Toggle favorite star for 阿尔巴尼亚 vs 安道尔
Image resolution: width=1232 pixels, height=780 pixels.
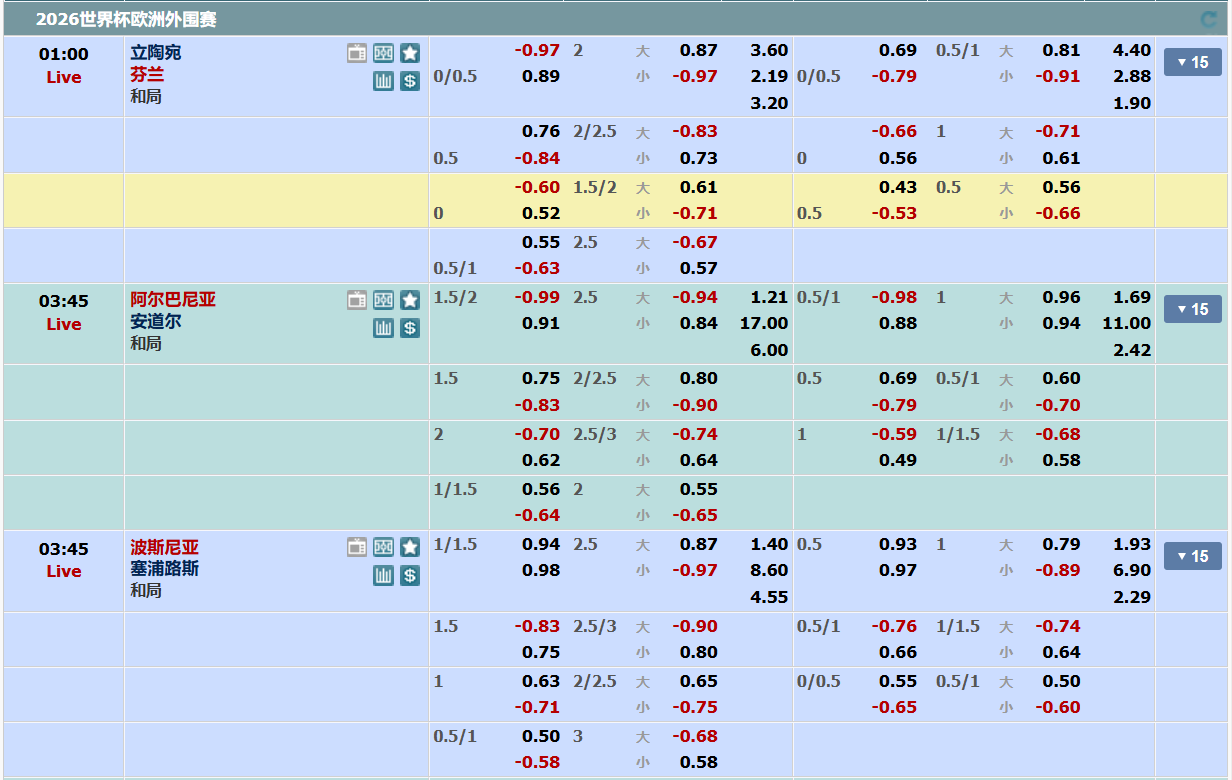409,300
